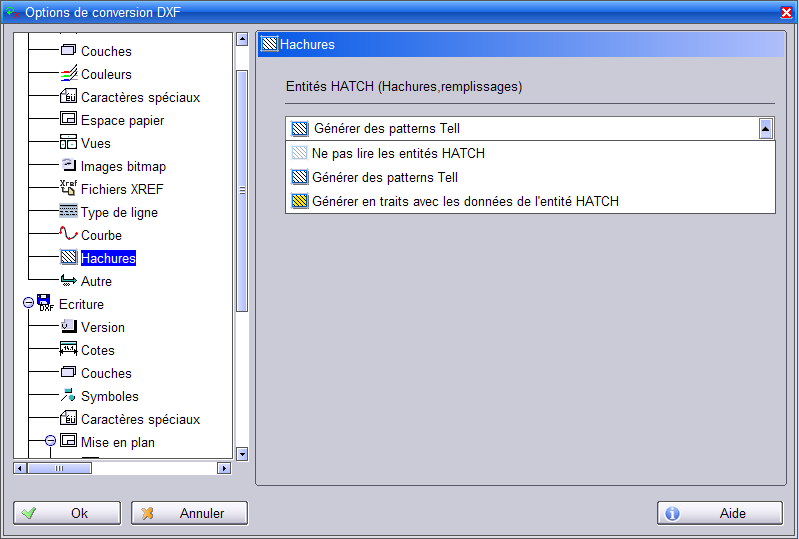Select the Espace papier icon
799x539 pixels.
point(68,120)
